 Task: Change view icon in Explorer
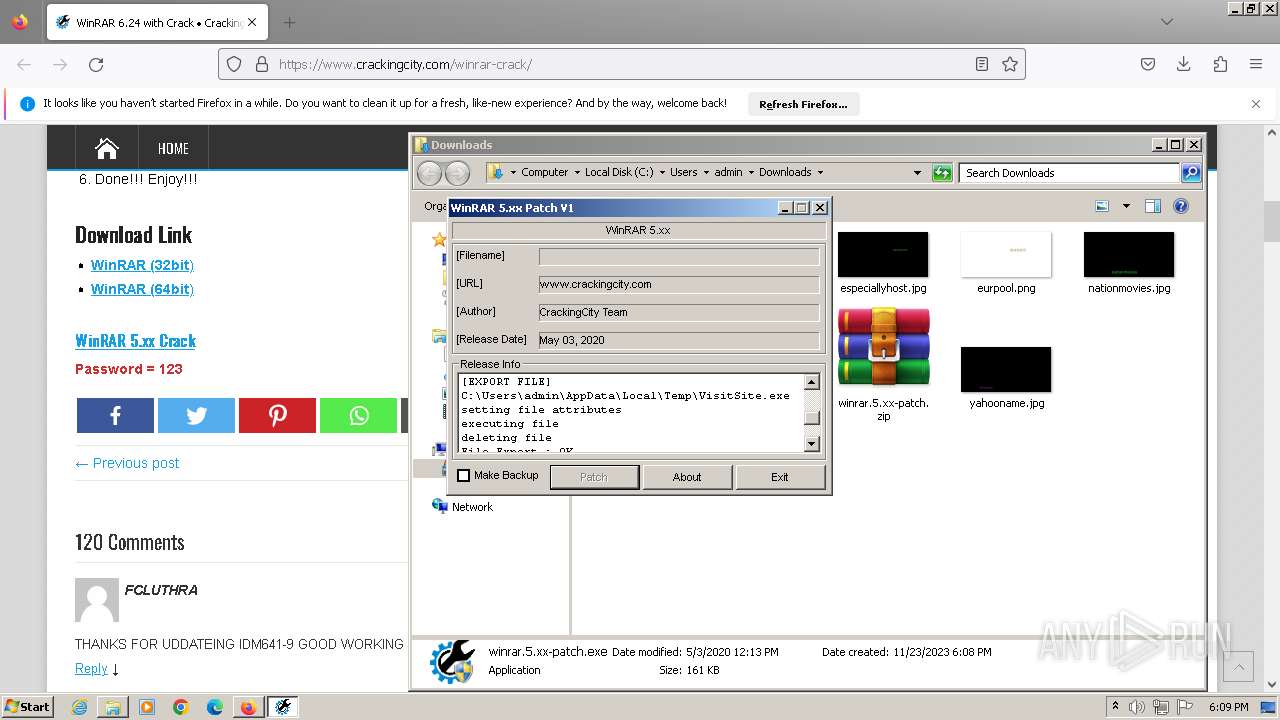pyautogui.click(x=1102, y=206)
